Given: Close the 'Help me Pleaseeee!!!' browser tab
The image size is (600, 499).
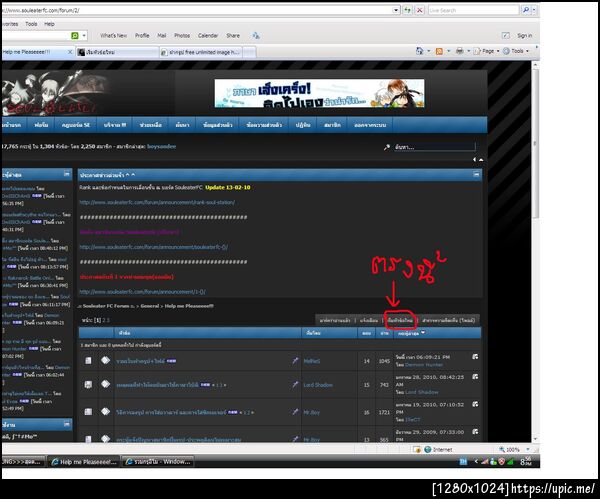Looking at the screenshot, I should (70, 52).
